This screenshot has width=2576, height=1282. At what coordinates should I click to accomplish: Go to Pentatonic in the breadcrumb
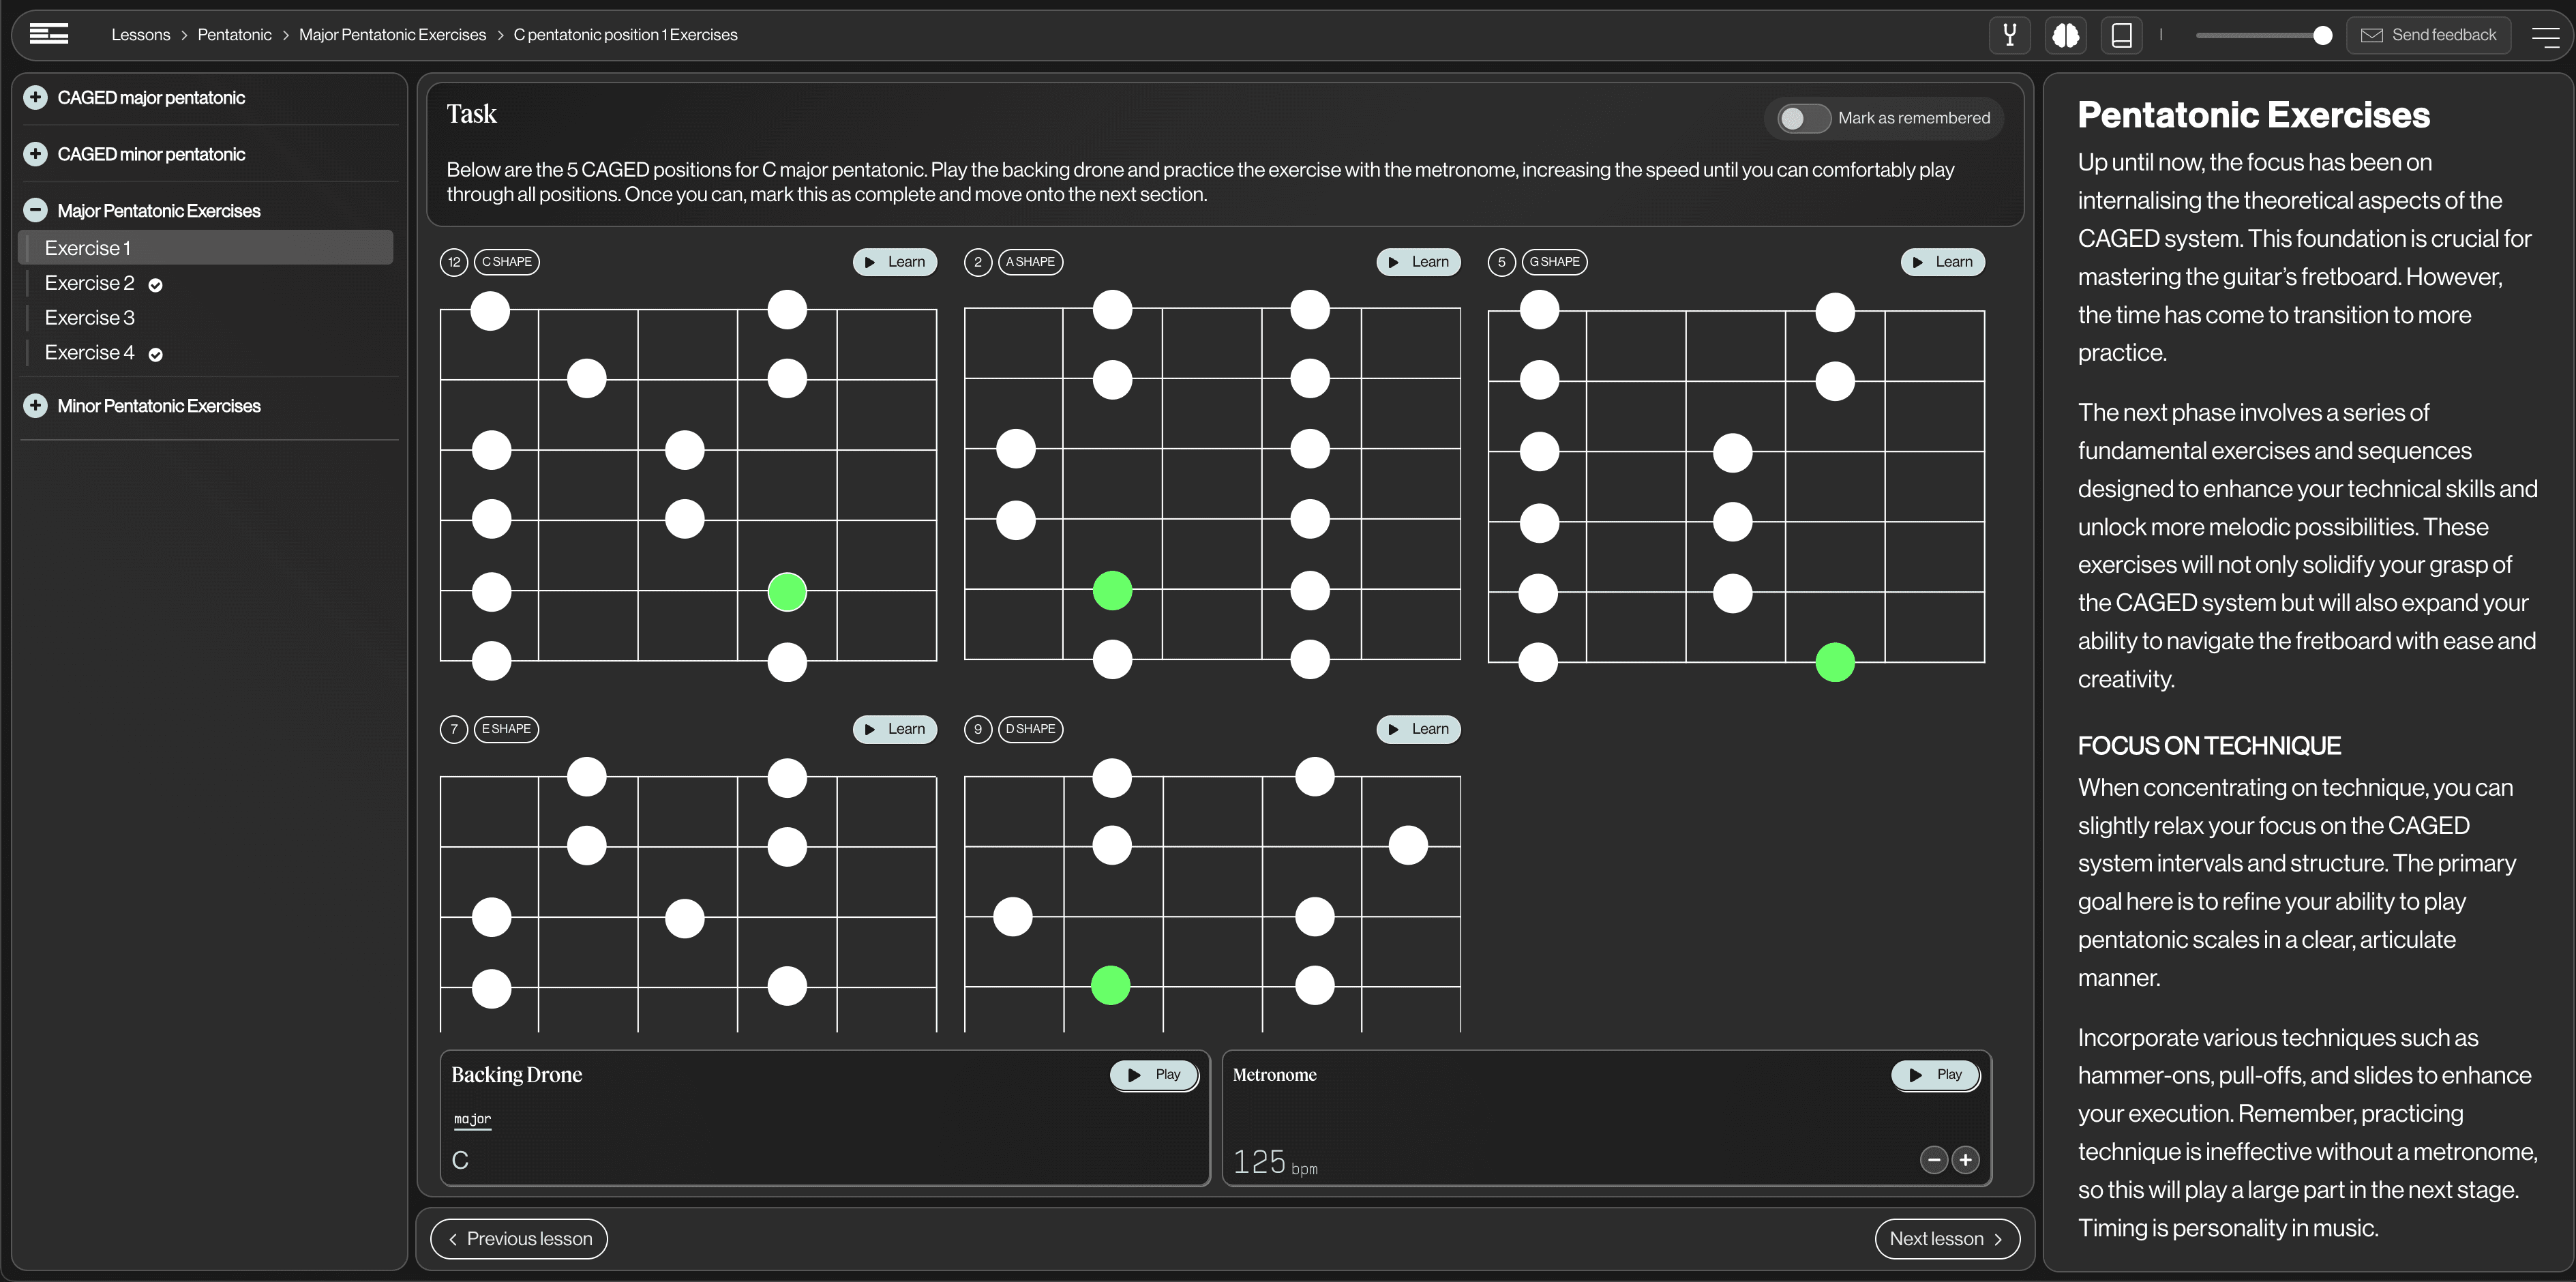[x=234, y=35]
